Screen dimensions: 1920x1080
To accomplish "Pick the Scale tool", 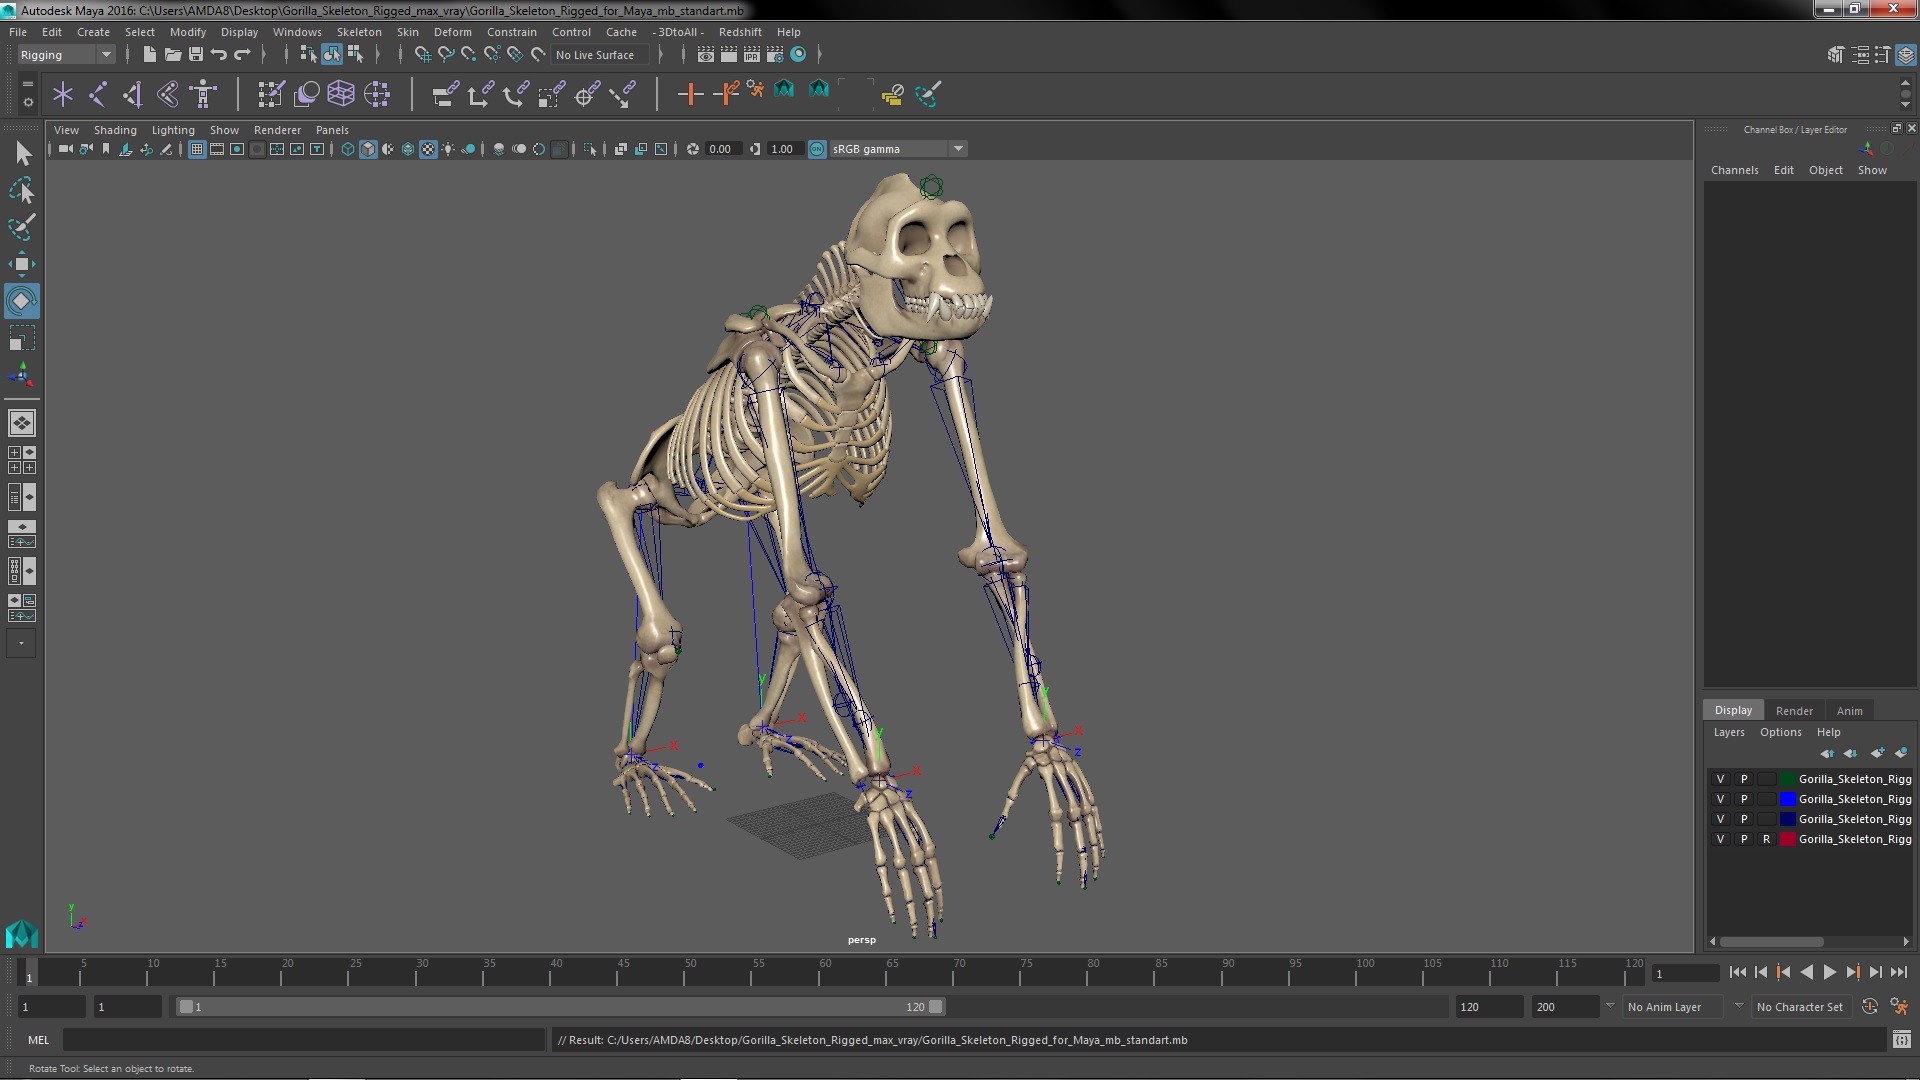I will coord(22,338).
